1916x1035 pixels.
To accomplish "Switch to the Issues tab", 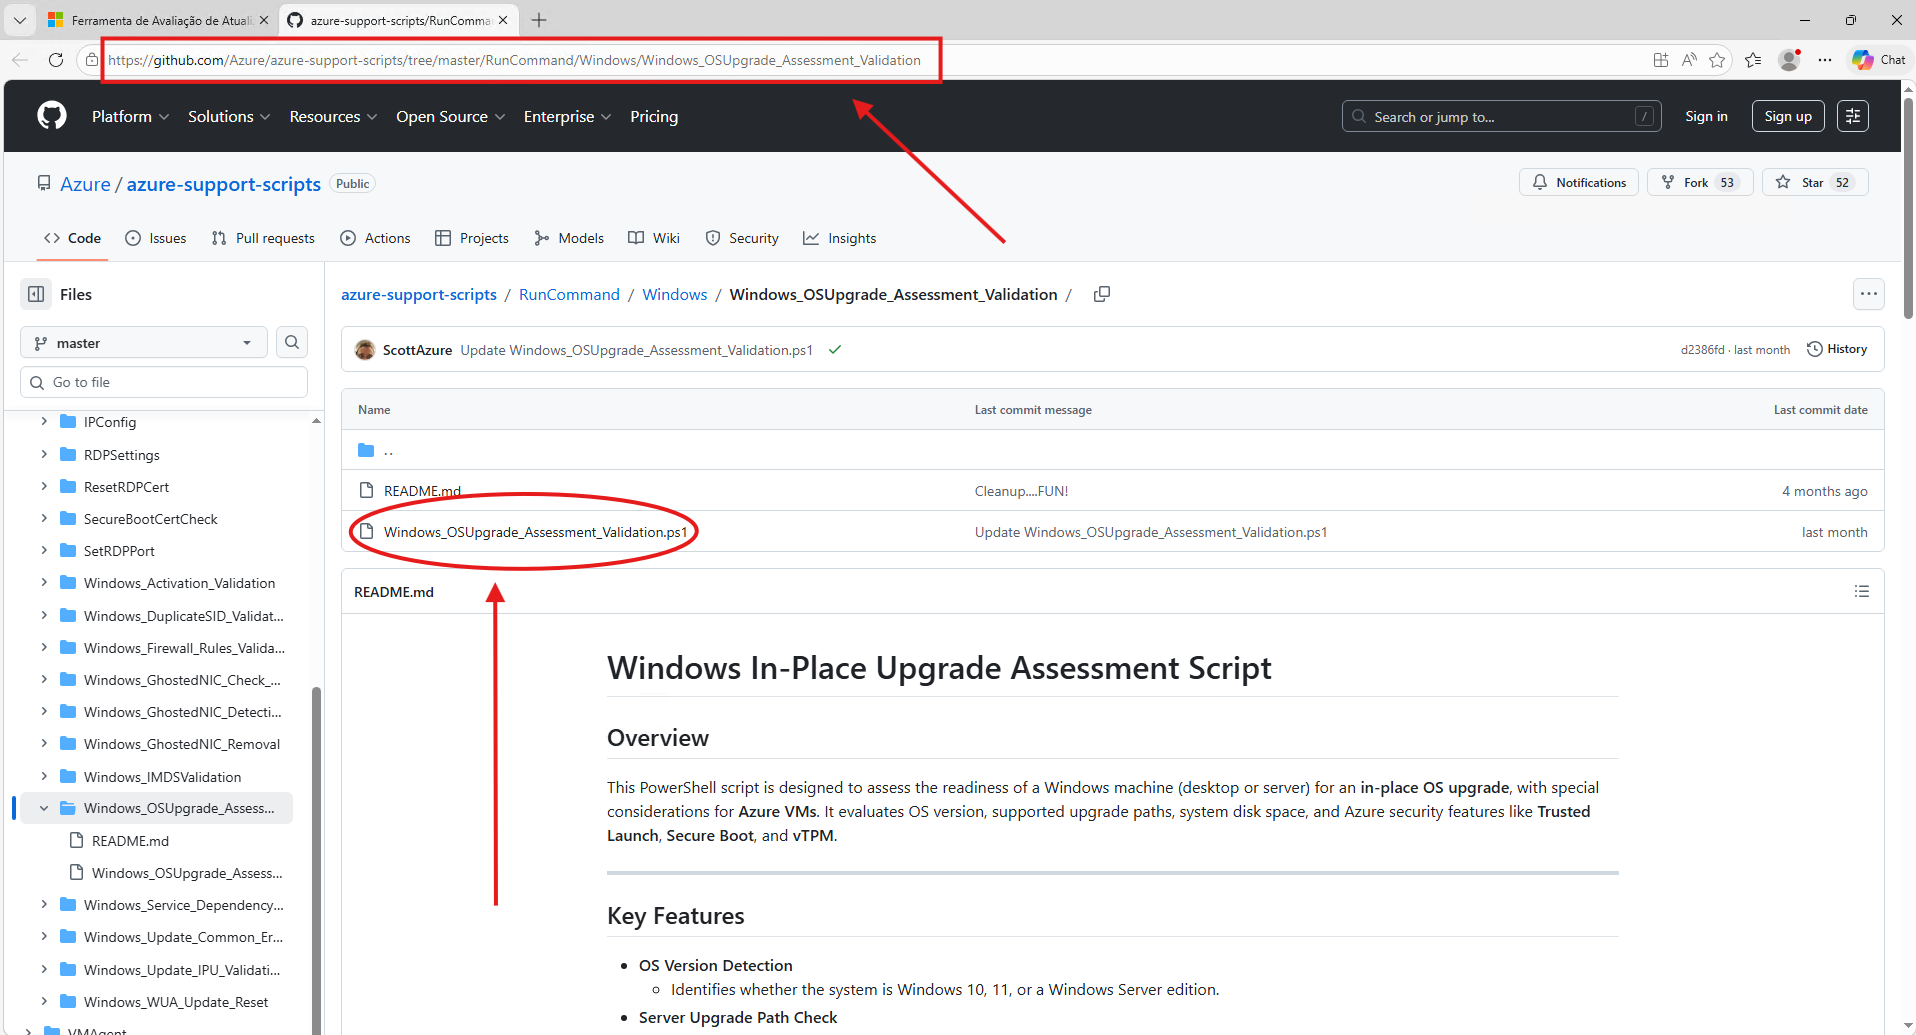I will [156, 238].
